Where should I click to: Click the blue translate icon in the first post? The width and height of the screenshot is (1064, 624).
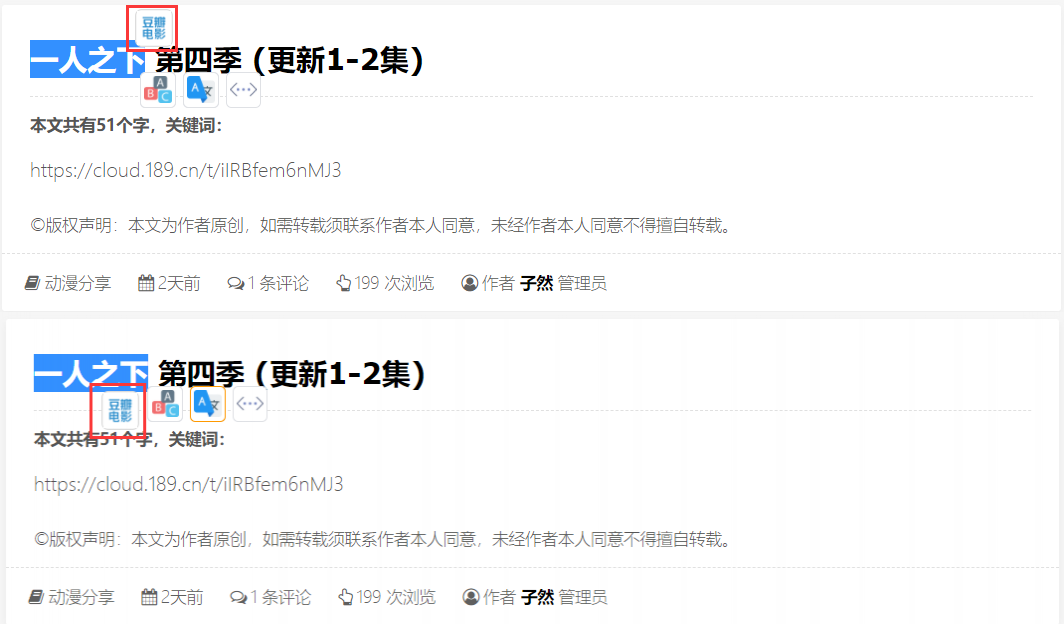201,90
